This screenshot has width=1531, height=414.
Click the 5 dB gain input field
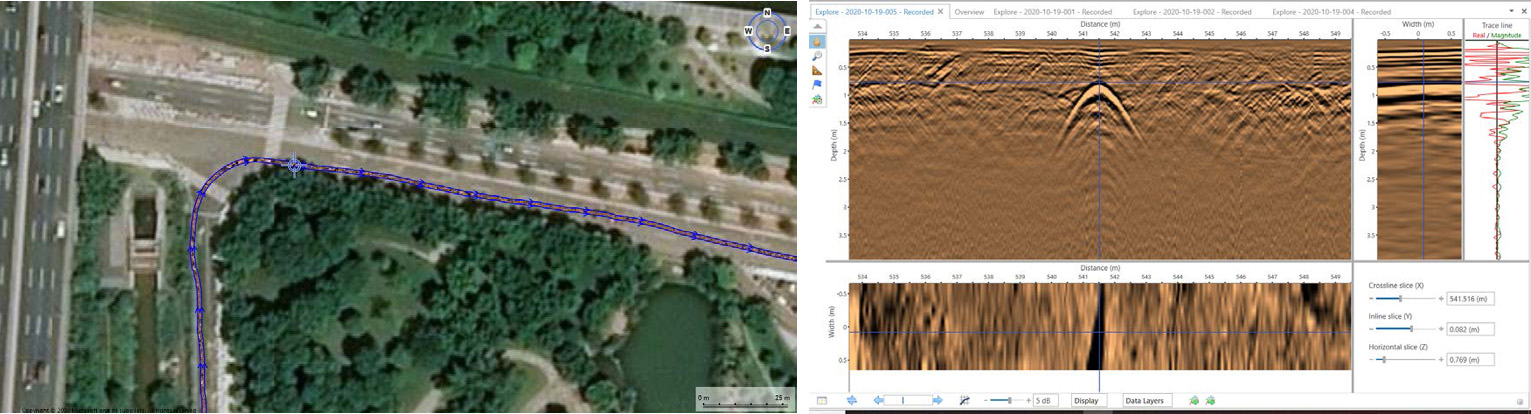pyautogui.click(x=1046, y=400)
